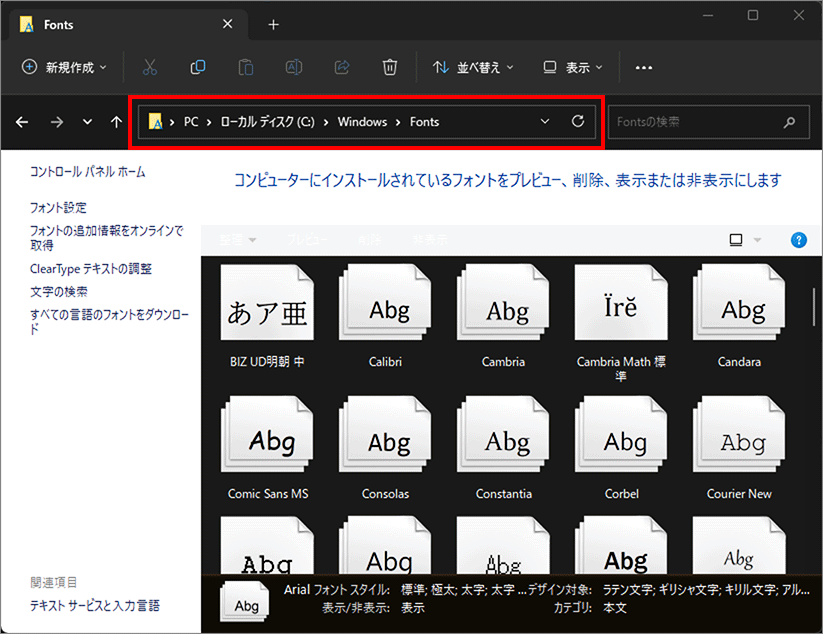
Task: Click the chevron after PC in path
Action: pyautogui.click(x=209, y=122)
